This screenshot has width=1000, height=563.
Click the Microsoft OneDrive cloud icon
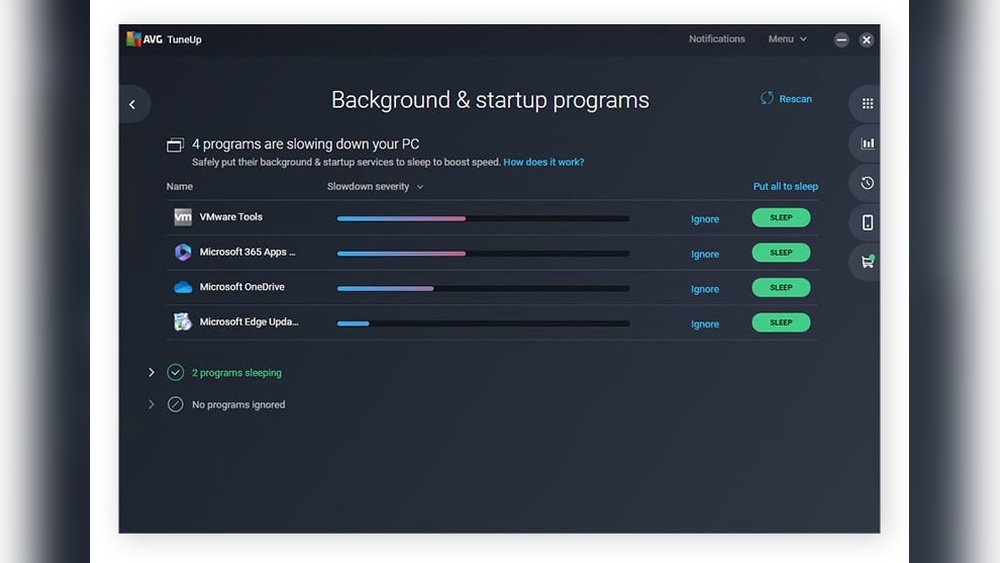tap(182, 287)
